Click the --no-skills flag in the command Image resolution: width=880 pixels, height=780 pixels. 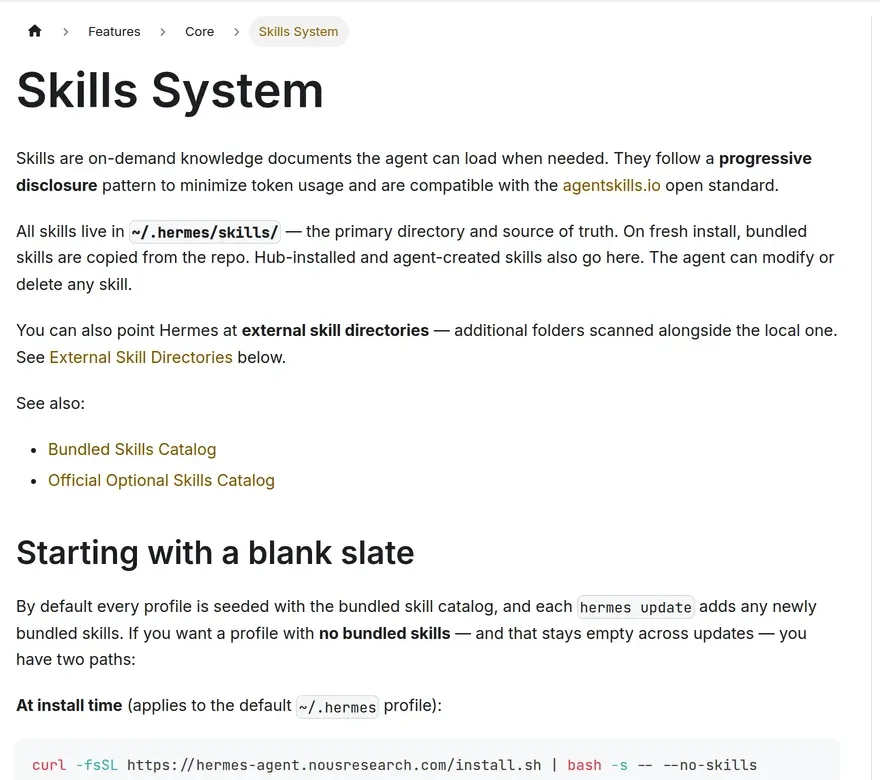tap(710, 765)
